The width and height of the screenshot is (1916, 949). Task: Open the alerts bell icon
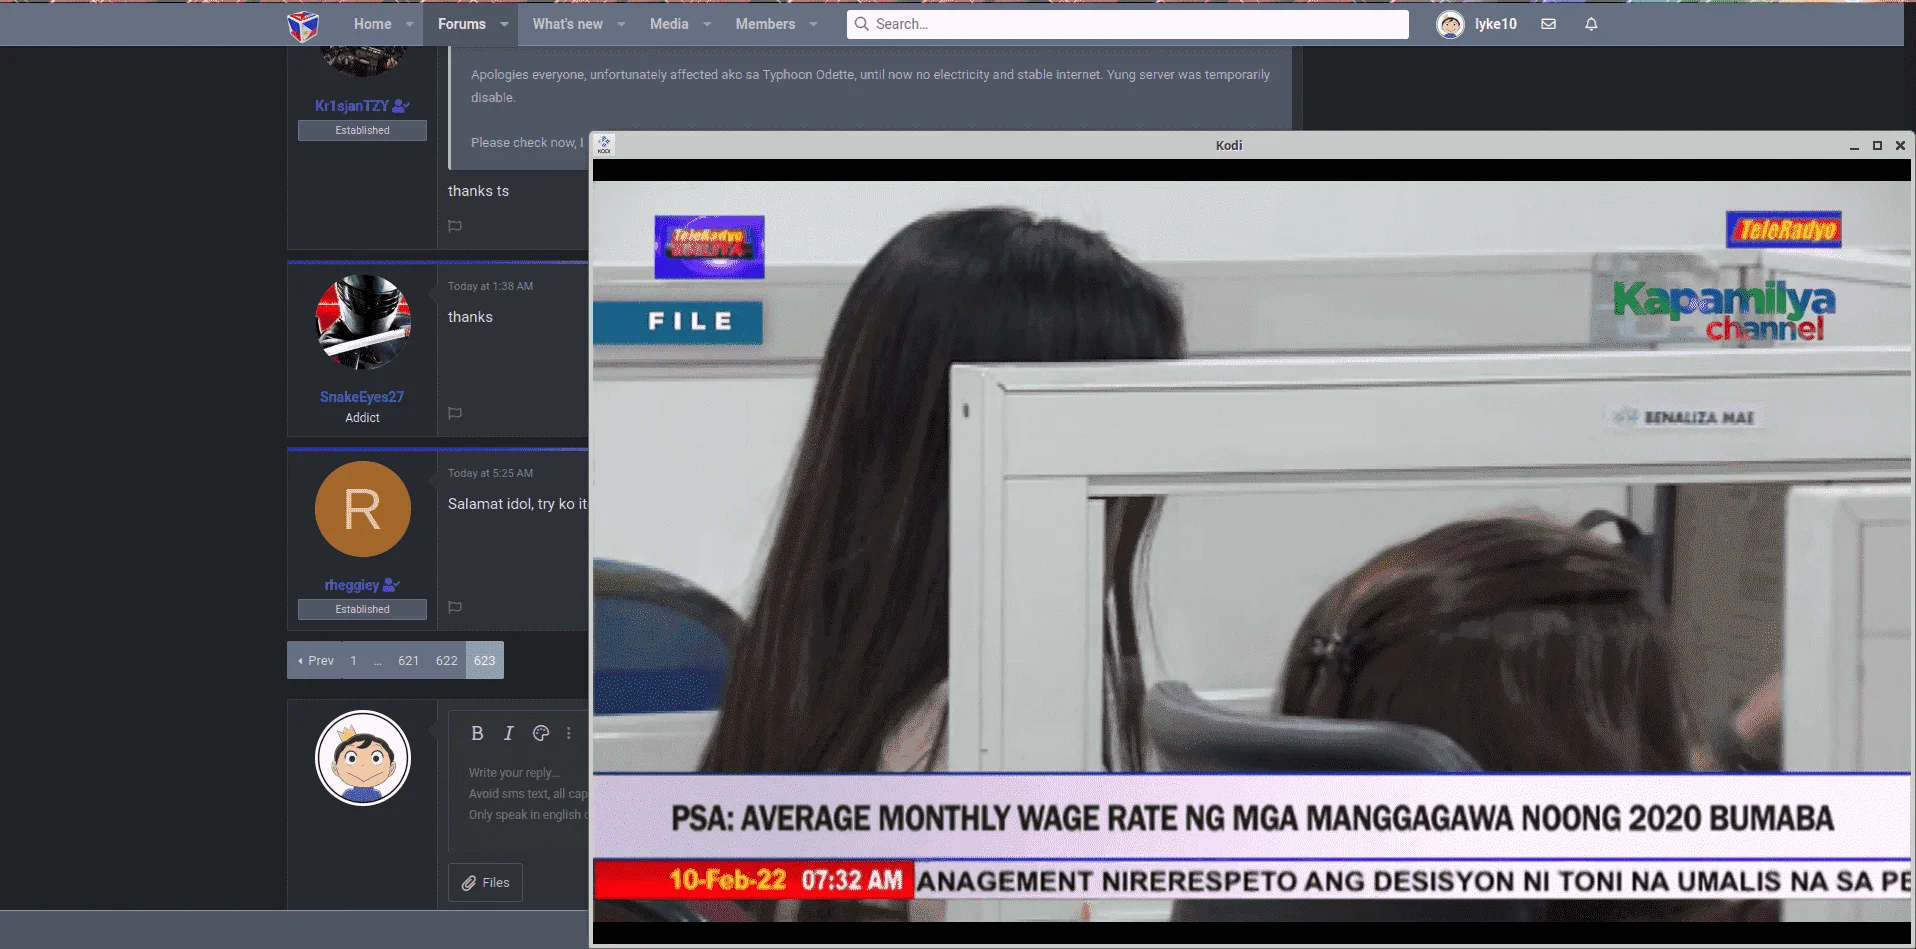tap(1591, 24)
